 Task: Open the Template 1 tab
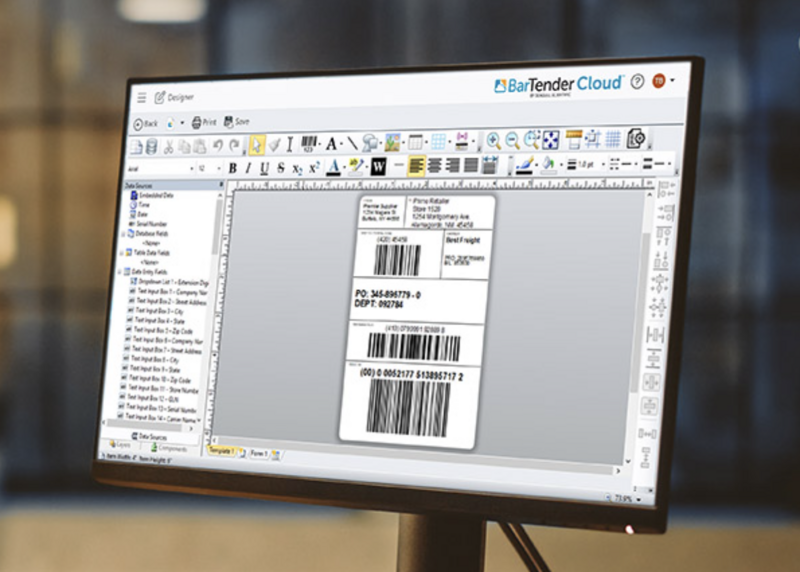pos(222,451)
